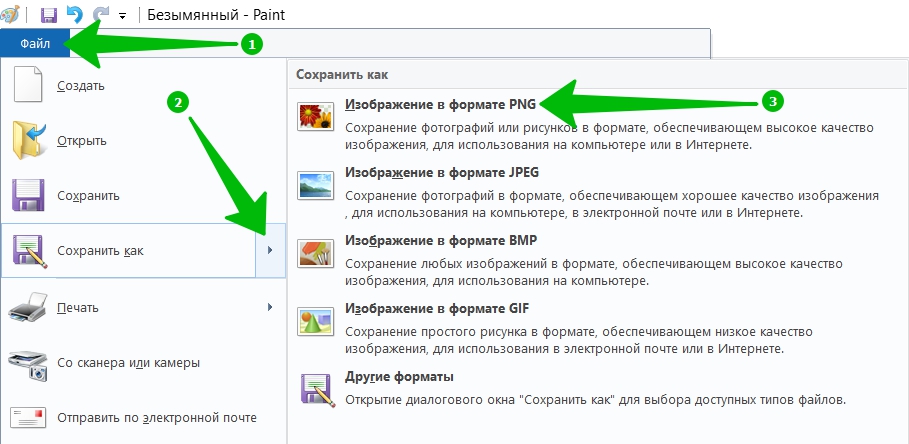
Task: Expand the Печать submenu arrow
Action: click(270, 307)
